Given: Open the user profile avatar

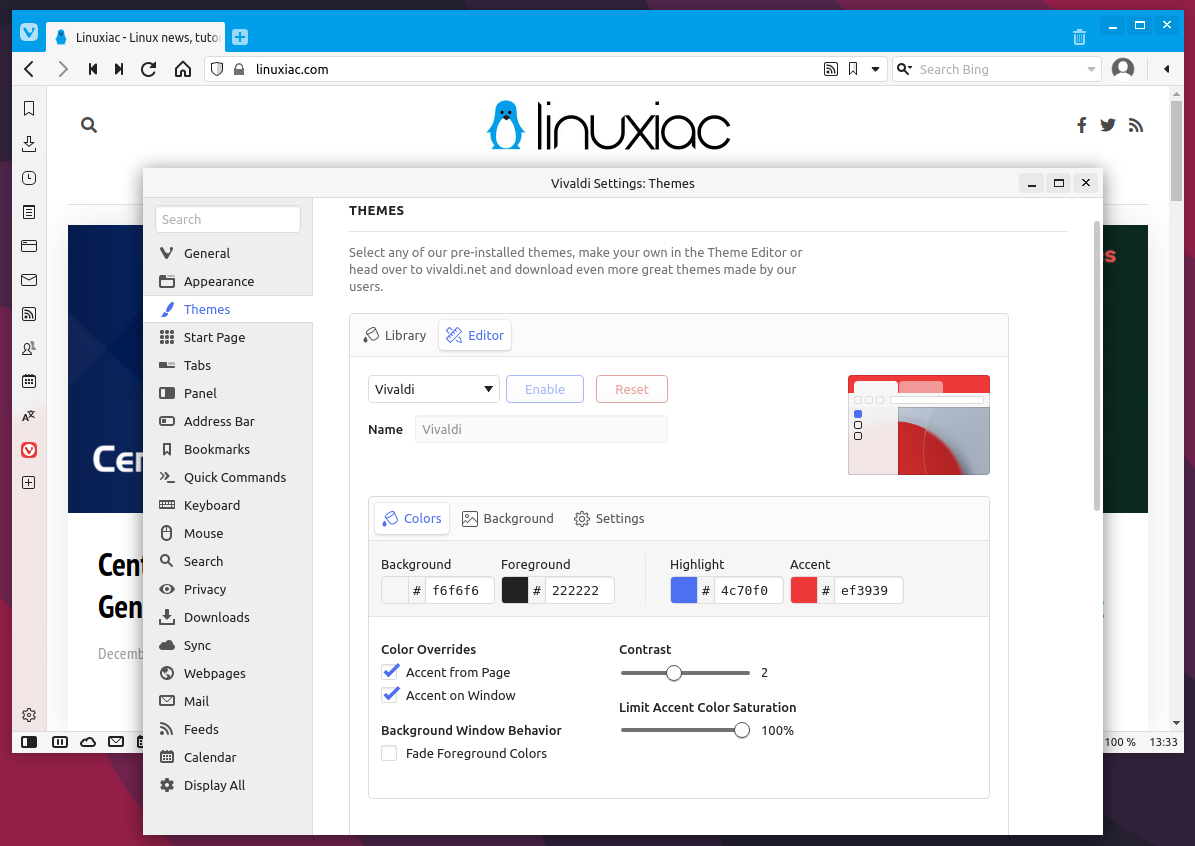Looking at the screenshot, I should coord(1123,69).
